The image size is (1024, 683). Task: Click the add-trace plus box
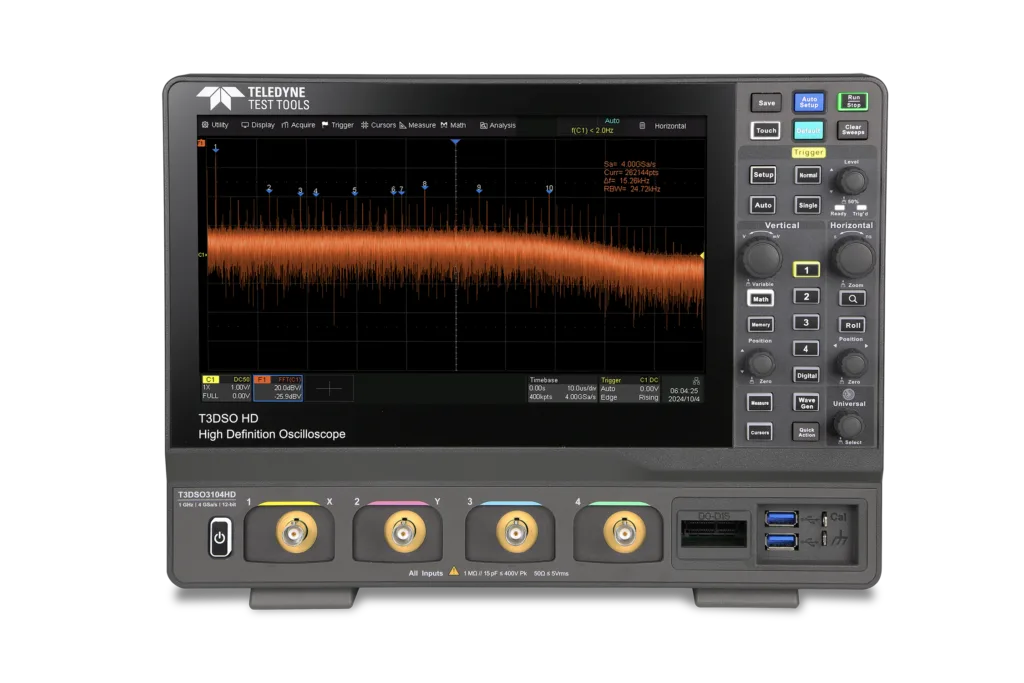(329, 387)
